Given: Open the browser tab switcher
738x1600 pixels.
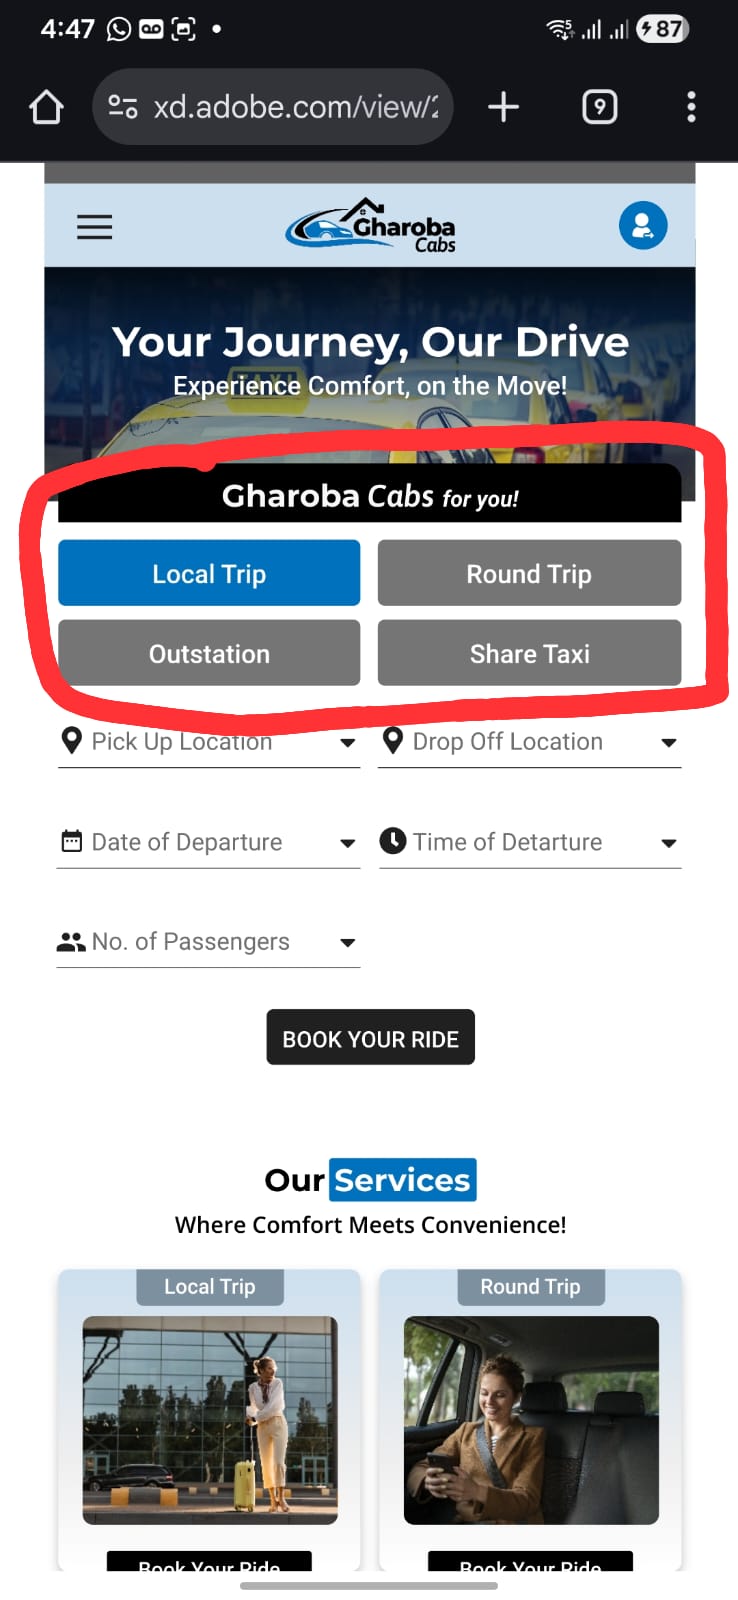Looking at the screenshot, I should [x=599, y=107].
